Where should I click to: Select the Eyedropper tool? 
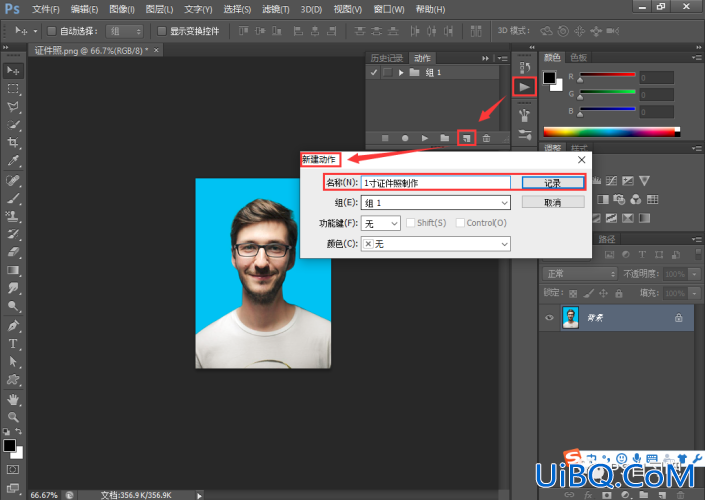pyautogui.click(x=13, y=161)
